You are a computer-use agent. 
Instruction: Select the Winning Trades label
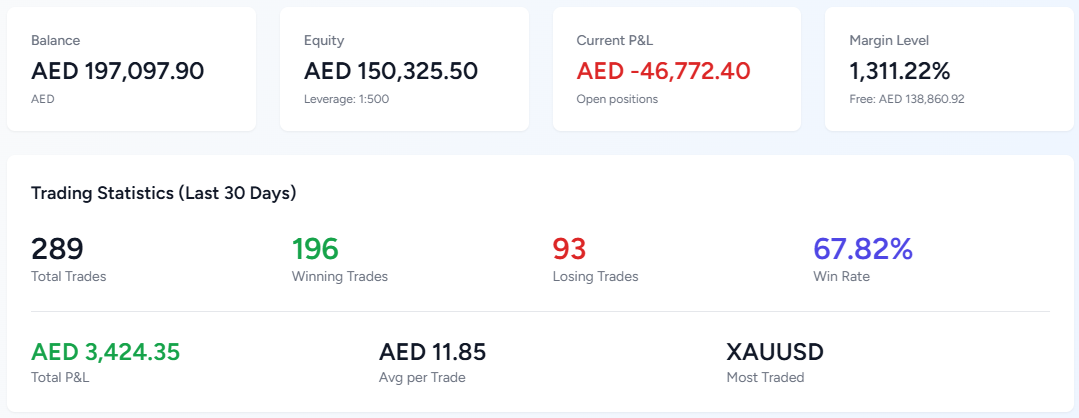point(339,276)
